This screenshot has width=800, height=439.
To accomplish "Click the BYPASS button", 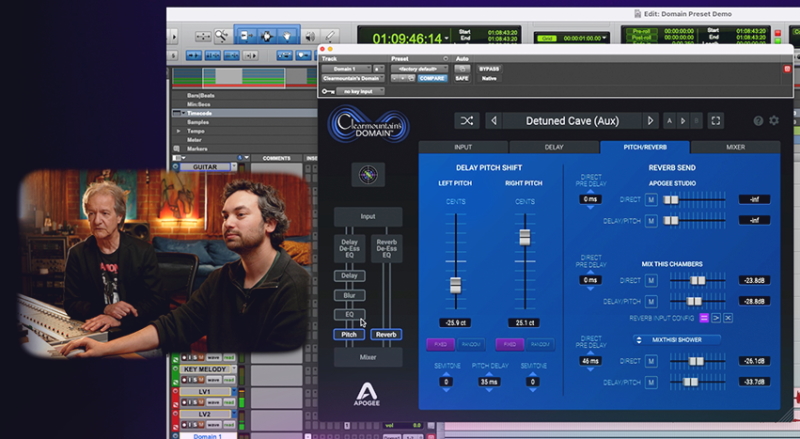I will pos(489,68).
